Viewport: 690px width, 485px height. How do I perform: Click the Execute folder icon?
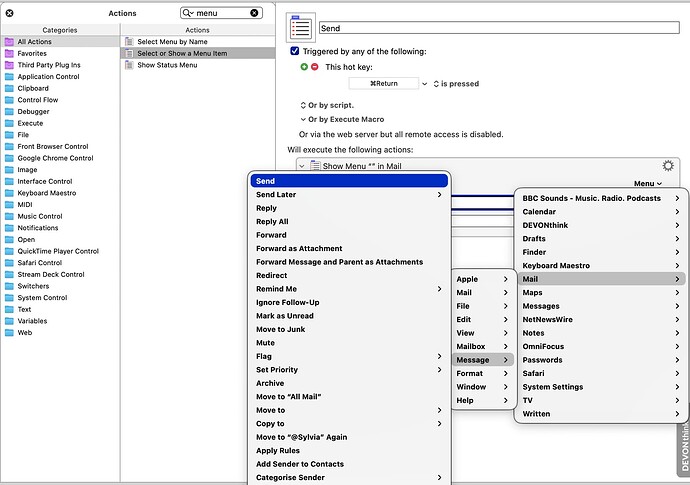(x=9, y=123)
